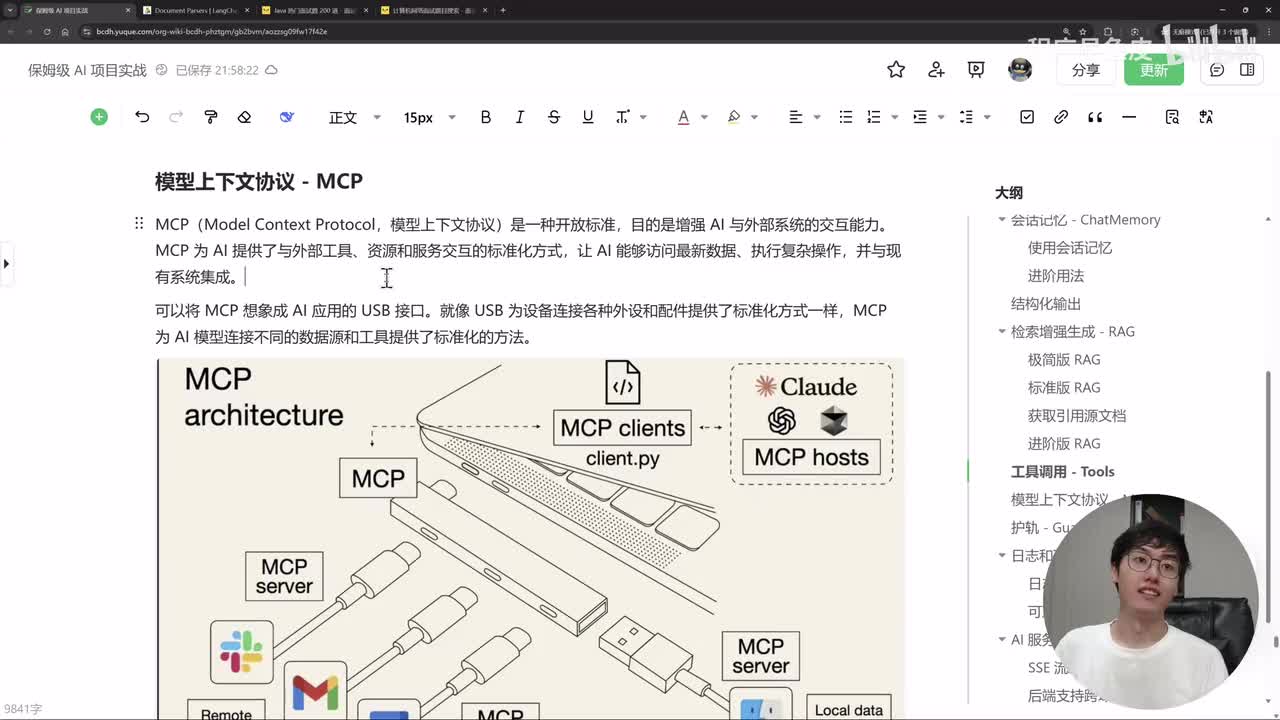1280x720 pixels.
Task: Apply the red font color
Action: [x=683, y=117]
